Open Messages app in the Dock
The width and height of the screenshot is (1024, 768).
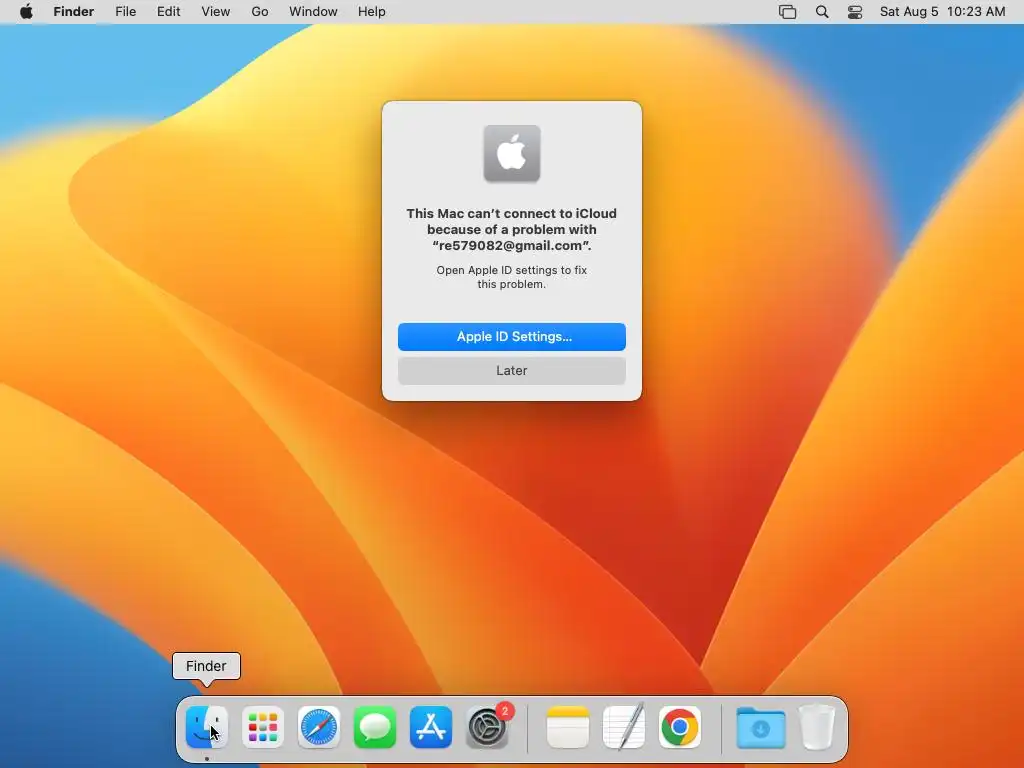(x=375, y=727)
